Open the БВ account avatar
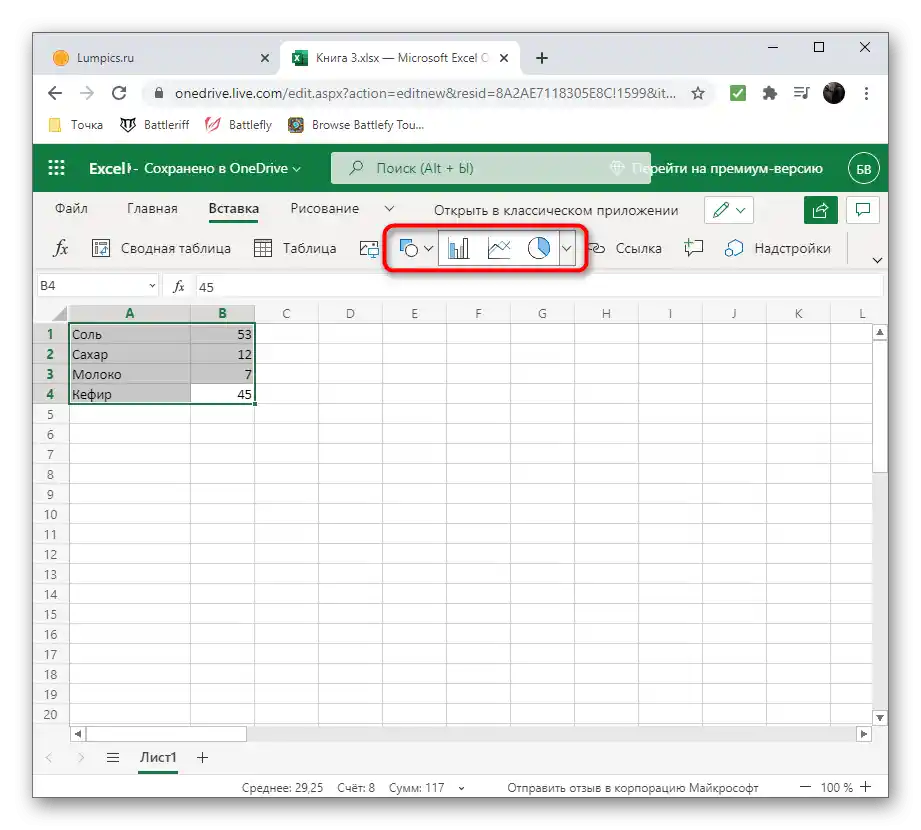The width and height of the screenshot is (921, 830). pyautogui.click(x=863, y=169)
